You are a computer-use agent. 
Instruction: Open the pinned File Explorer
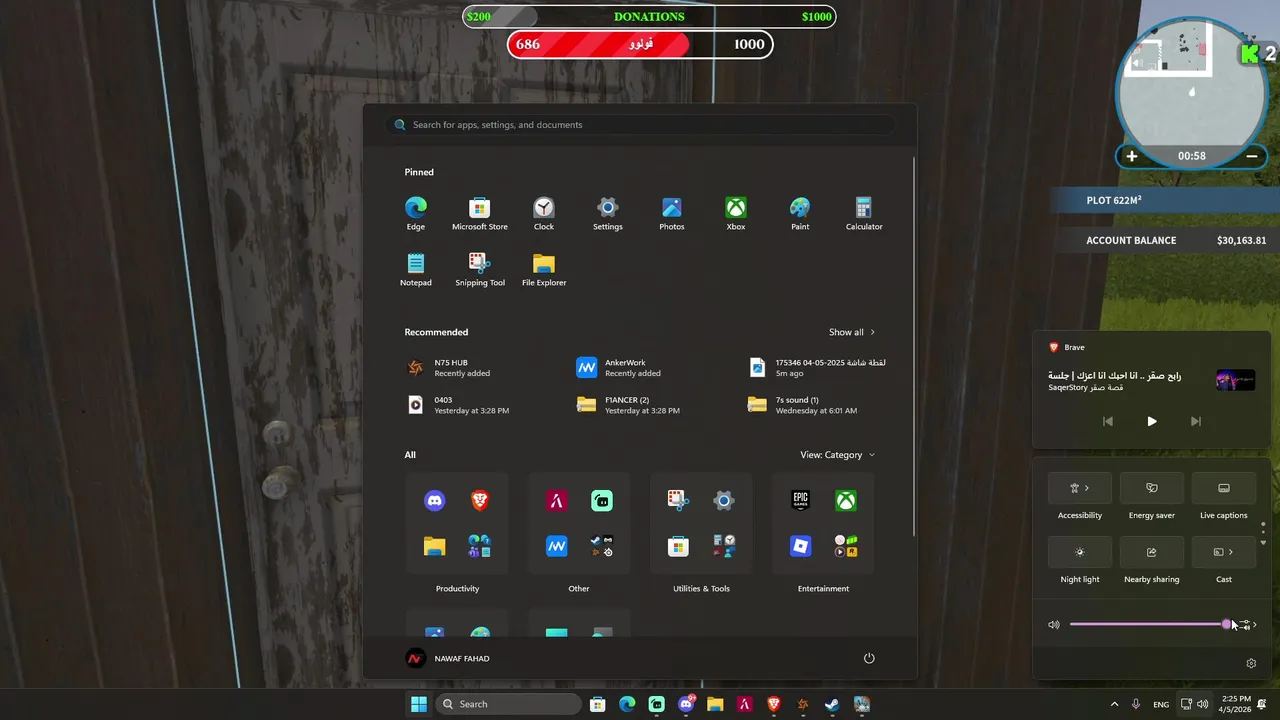544,269
